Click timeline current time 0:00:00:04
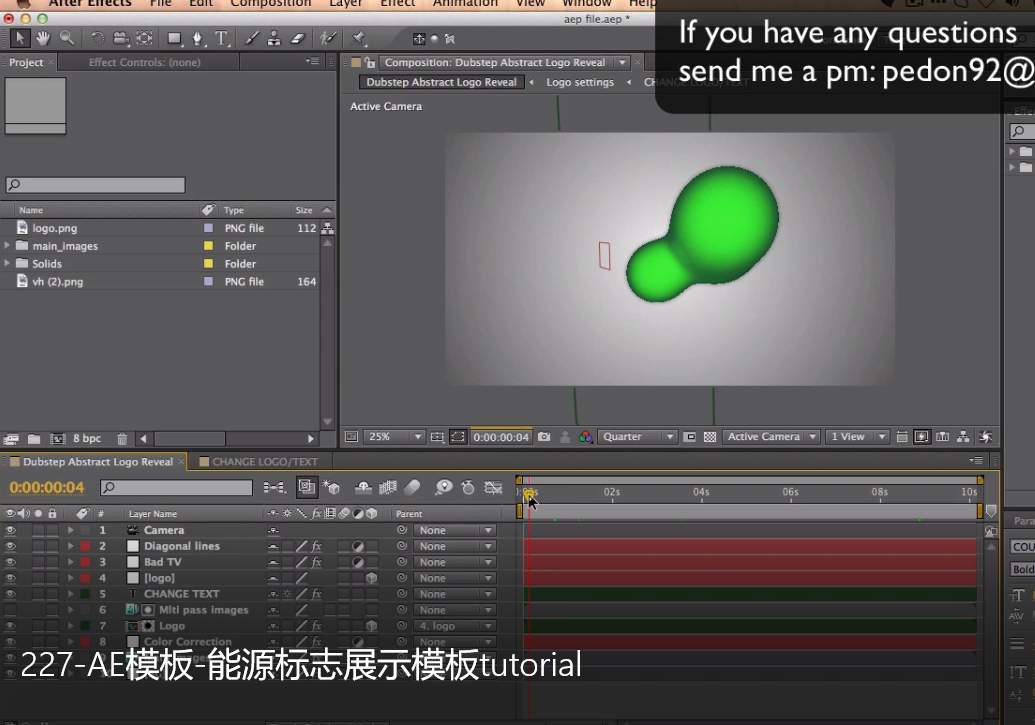Image resolution: width=1035 pixels, height=725 pixels. click(x=47, y=487)
